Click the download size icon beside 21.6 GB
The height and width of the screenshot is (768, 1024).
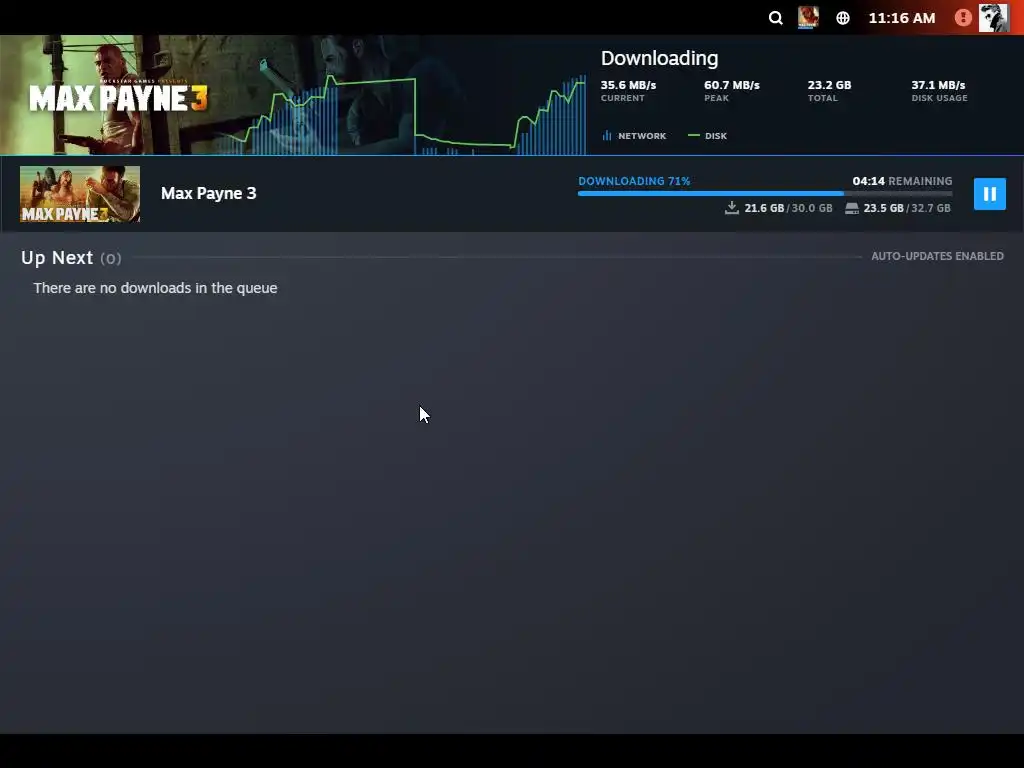click(731, 208)
